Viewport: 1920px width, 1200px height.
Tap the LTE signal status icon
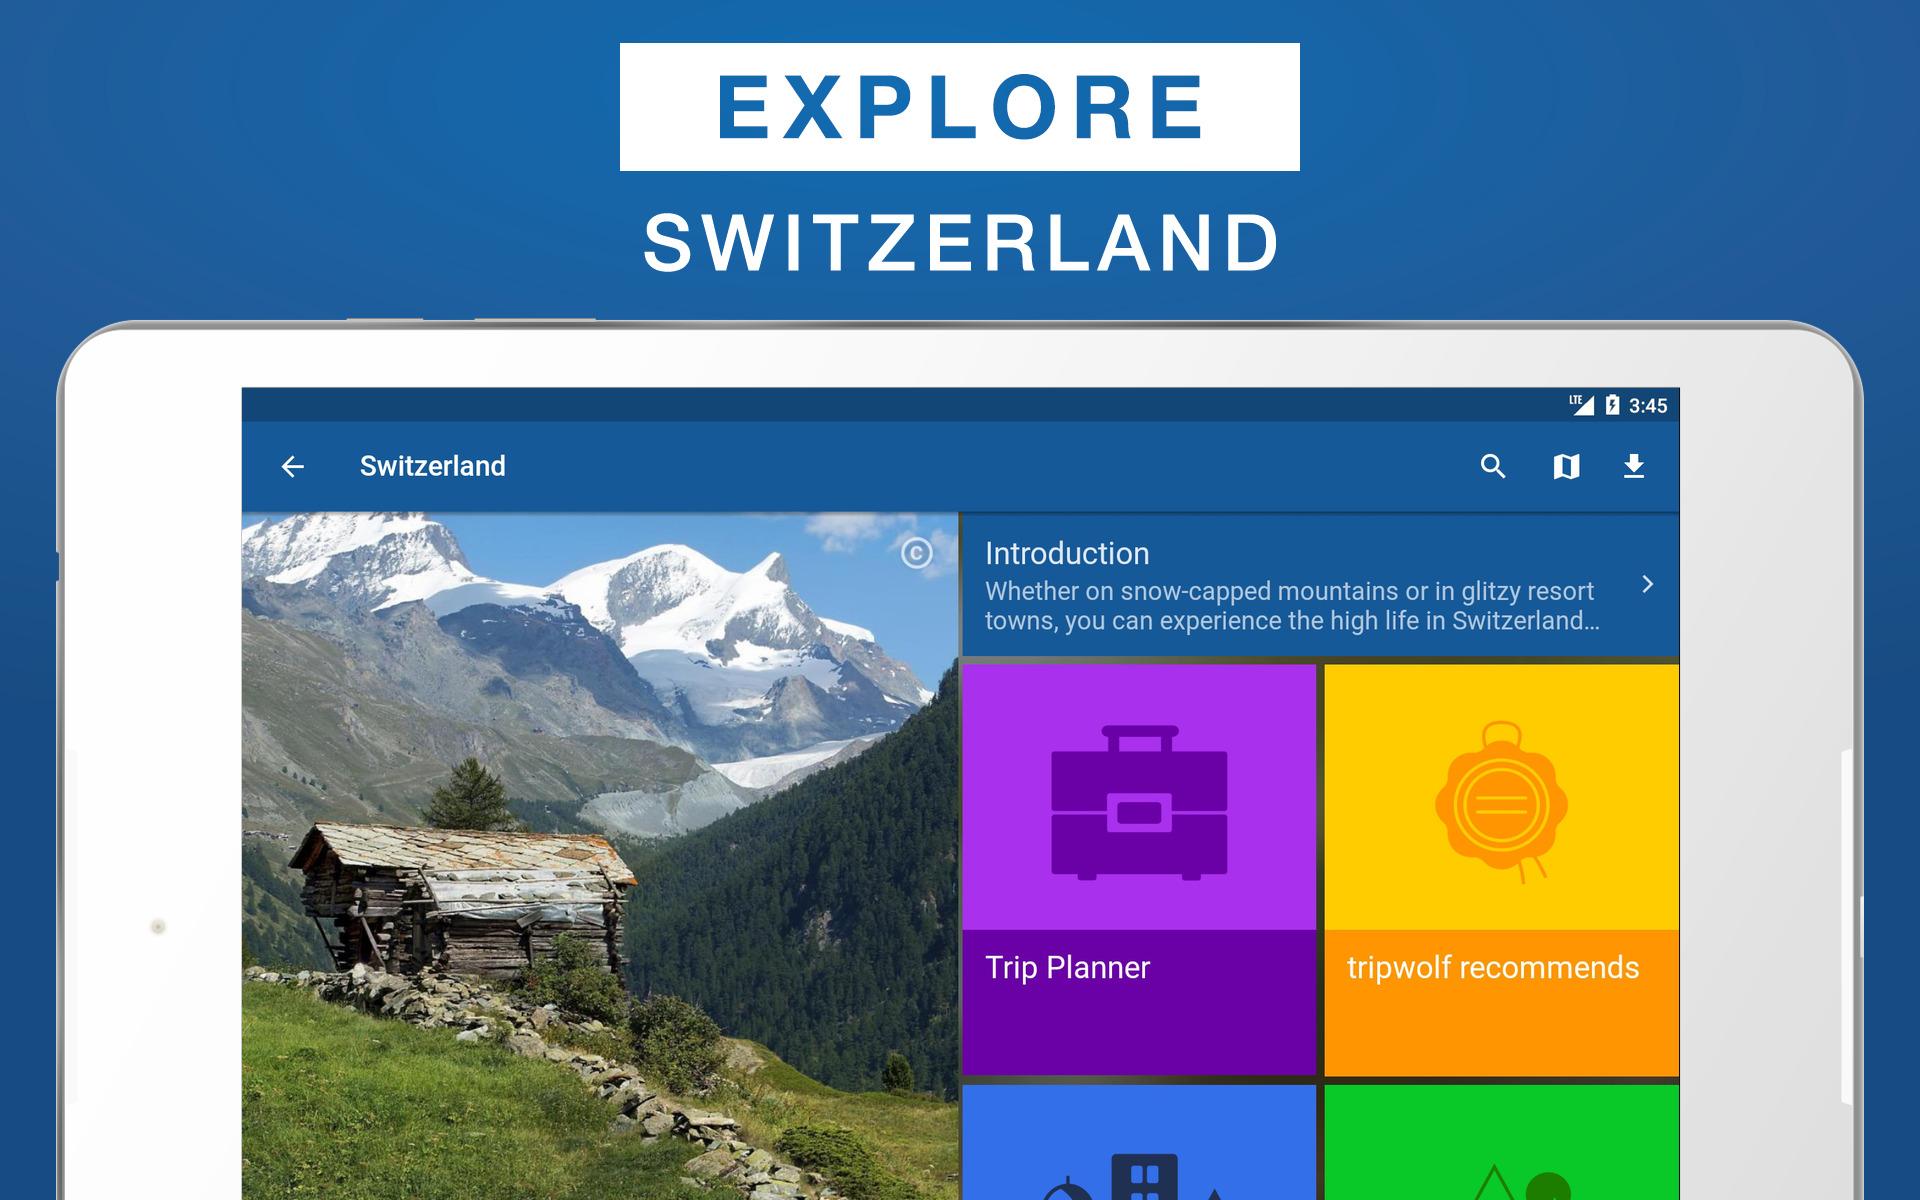tap(1581, 405)
